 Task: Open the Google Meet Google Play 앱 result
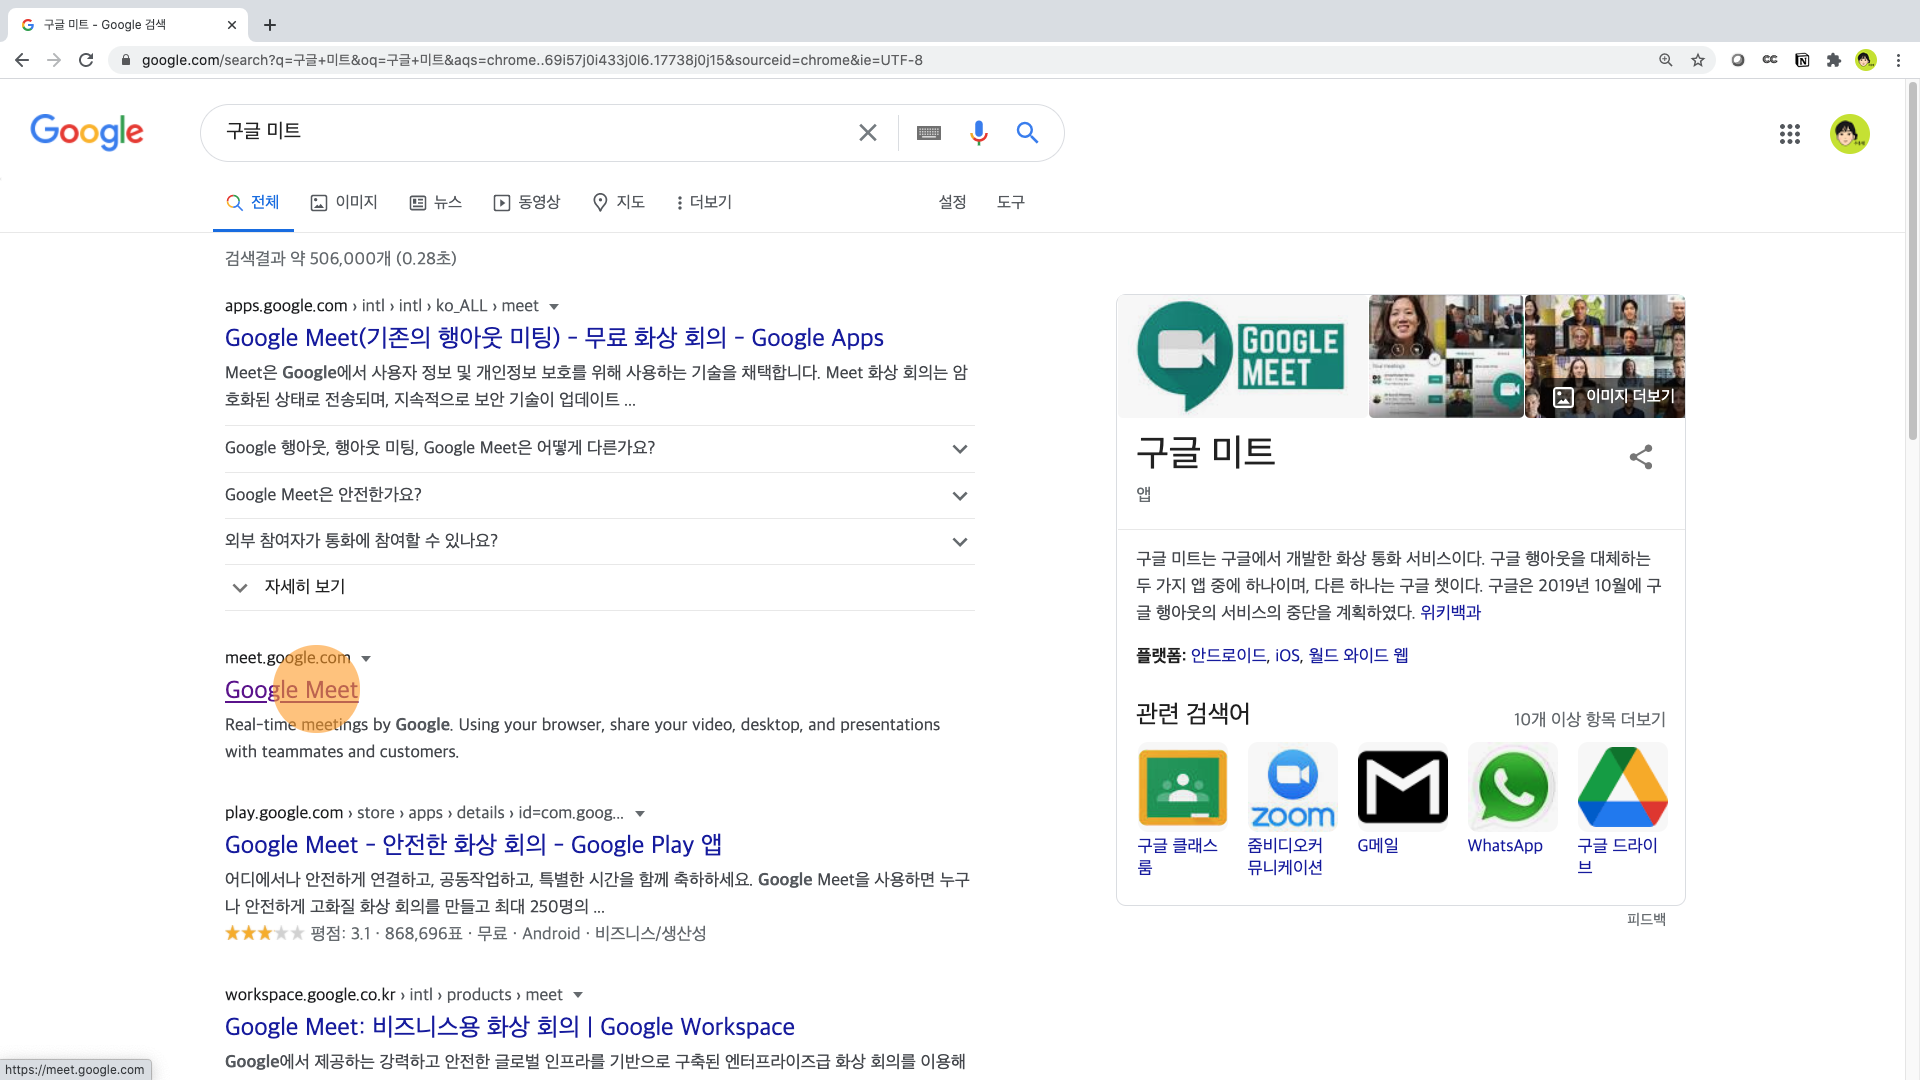coord(473,845)
